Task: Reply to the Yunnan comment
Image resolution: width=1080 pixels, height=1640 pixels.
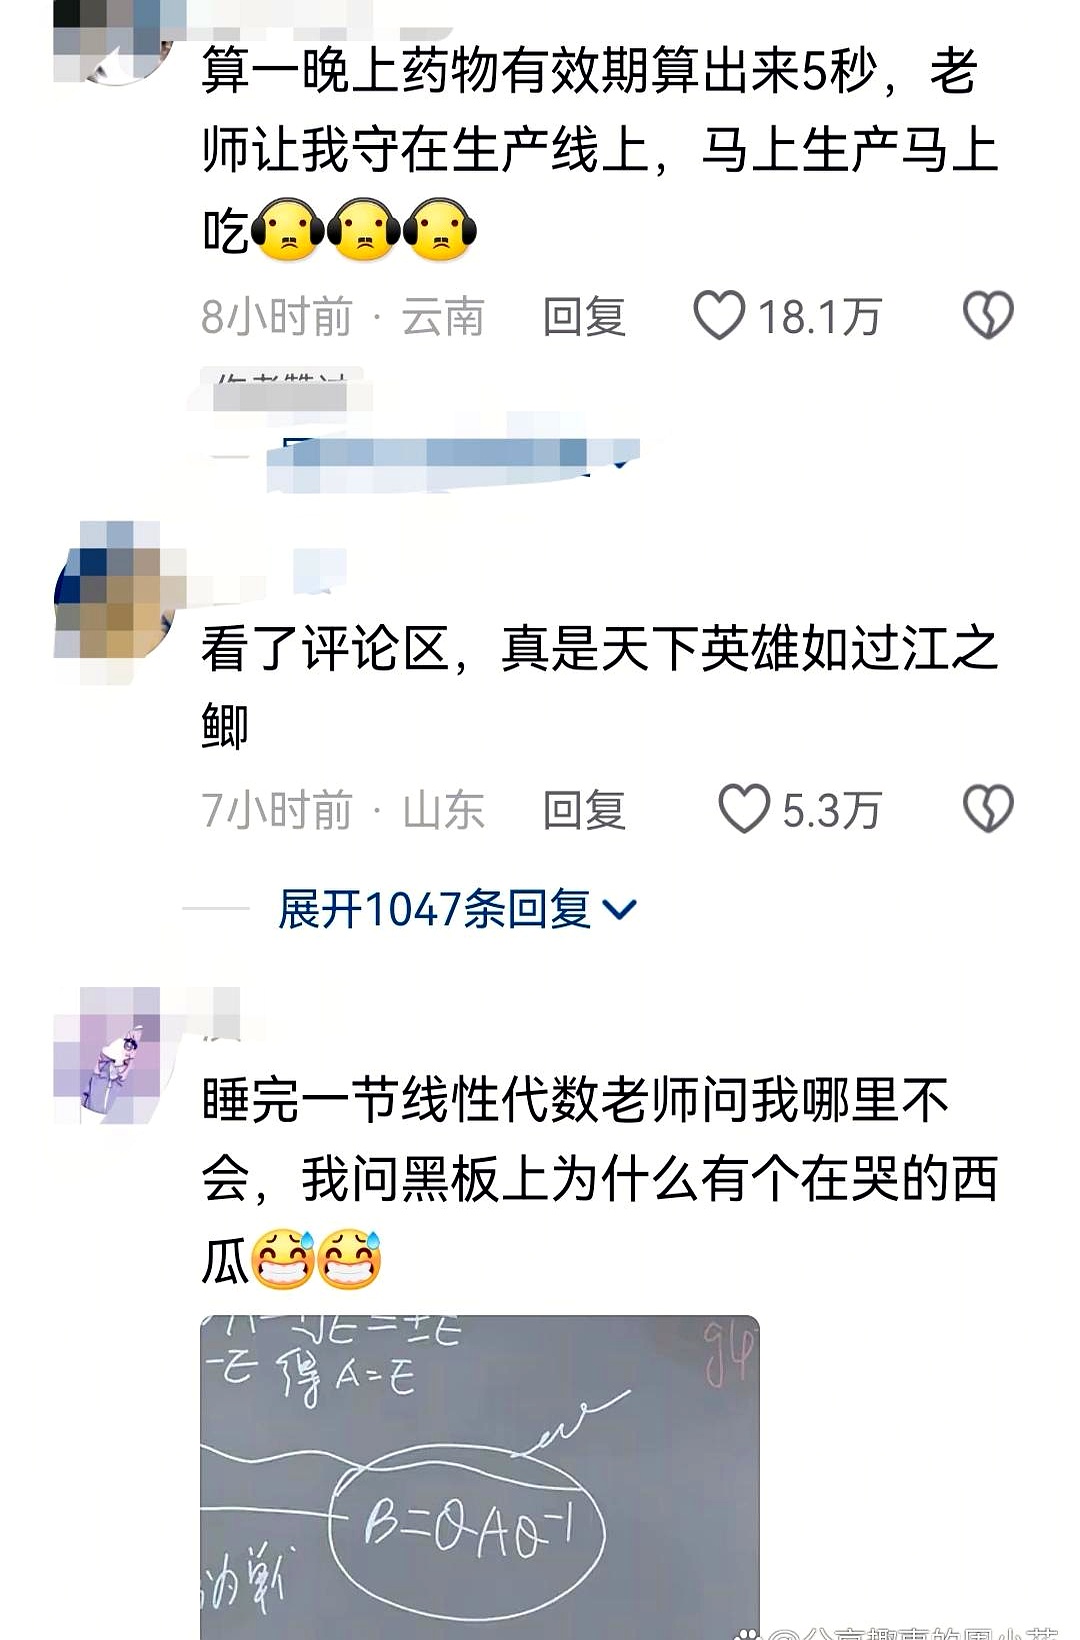Action: [584, 316]
